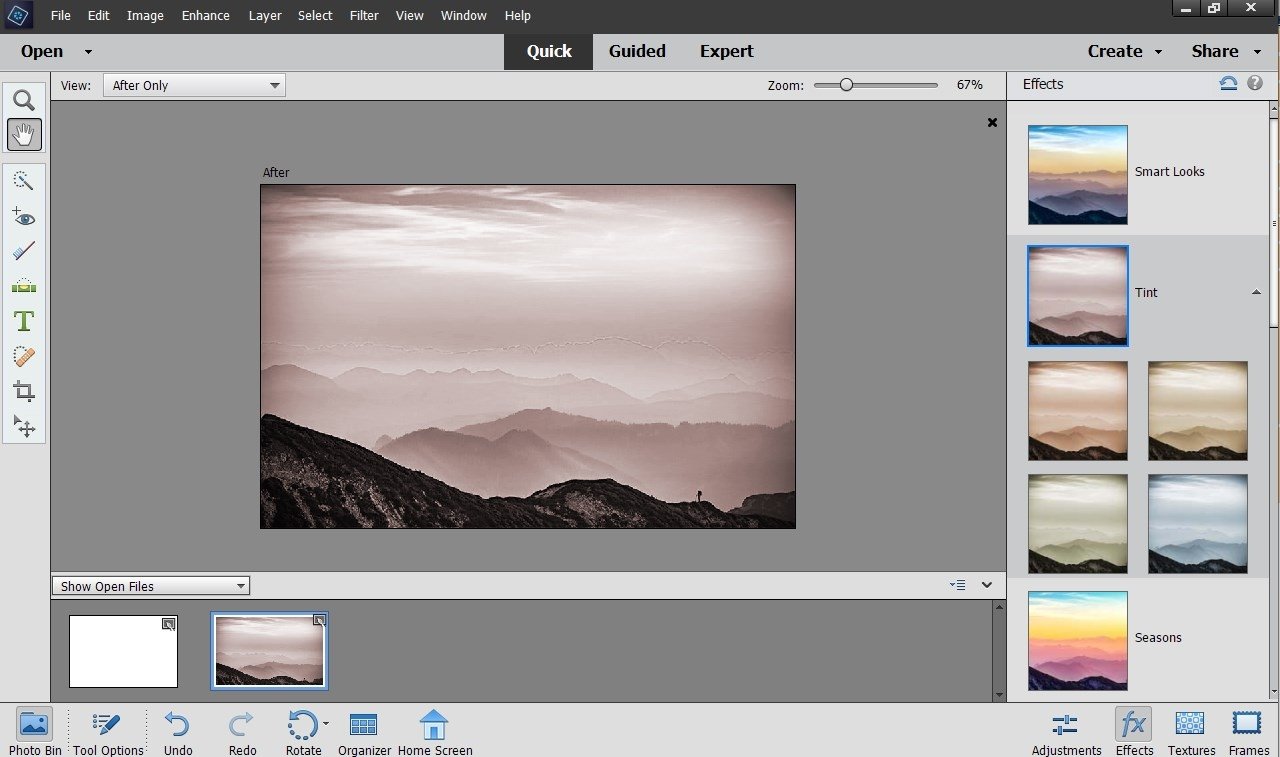Toggle the Tool Options panel
1280x757 pixels.
(x=105, y=729)
